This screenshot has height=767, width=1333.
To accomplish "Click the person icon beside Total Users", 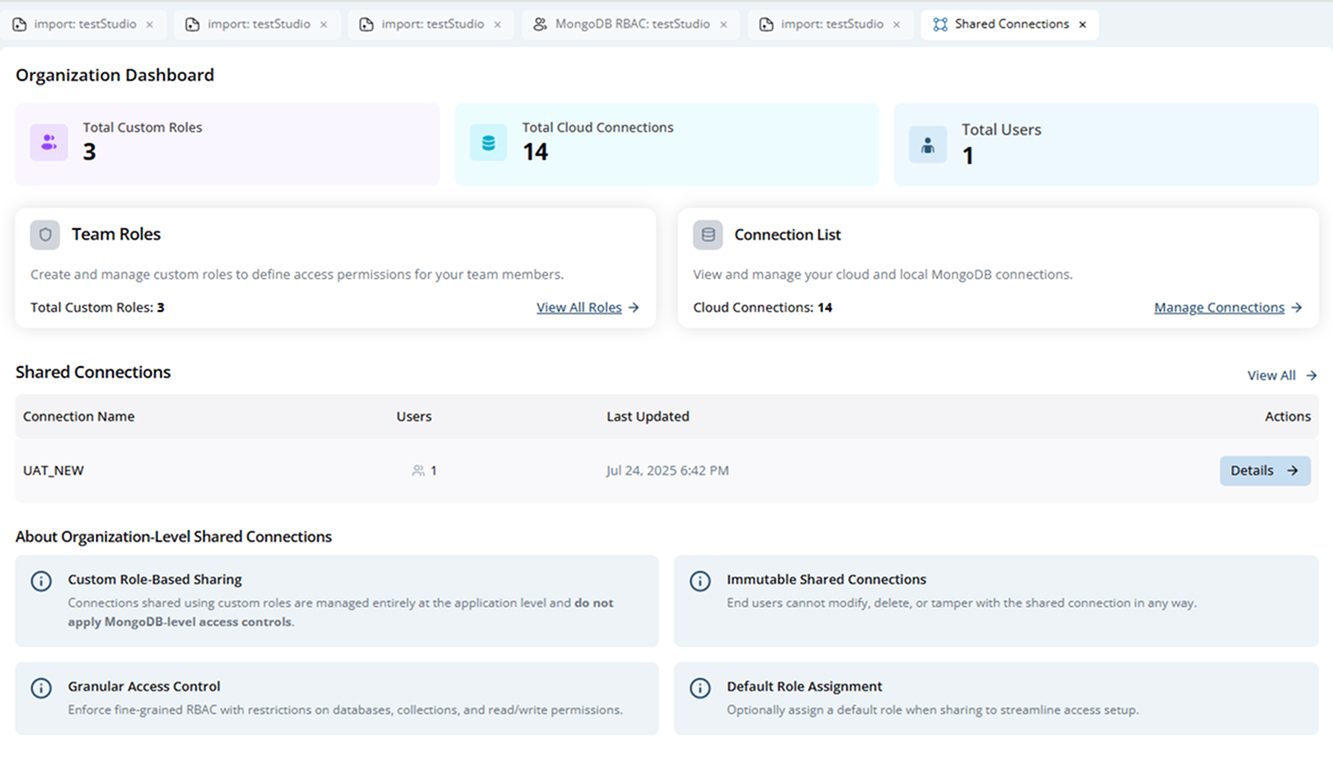I will coord(927,144).
